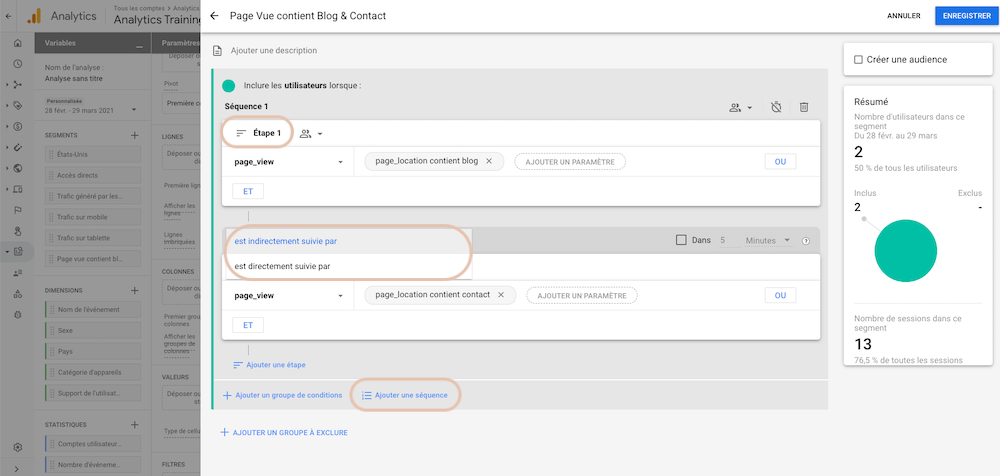Screen dimensions: 1000x476
Task: Click the back arrow beside the segment title
Action: pyautogui.click(x=214, y=16)
